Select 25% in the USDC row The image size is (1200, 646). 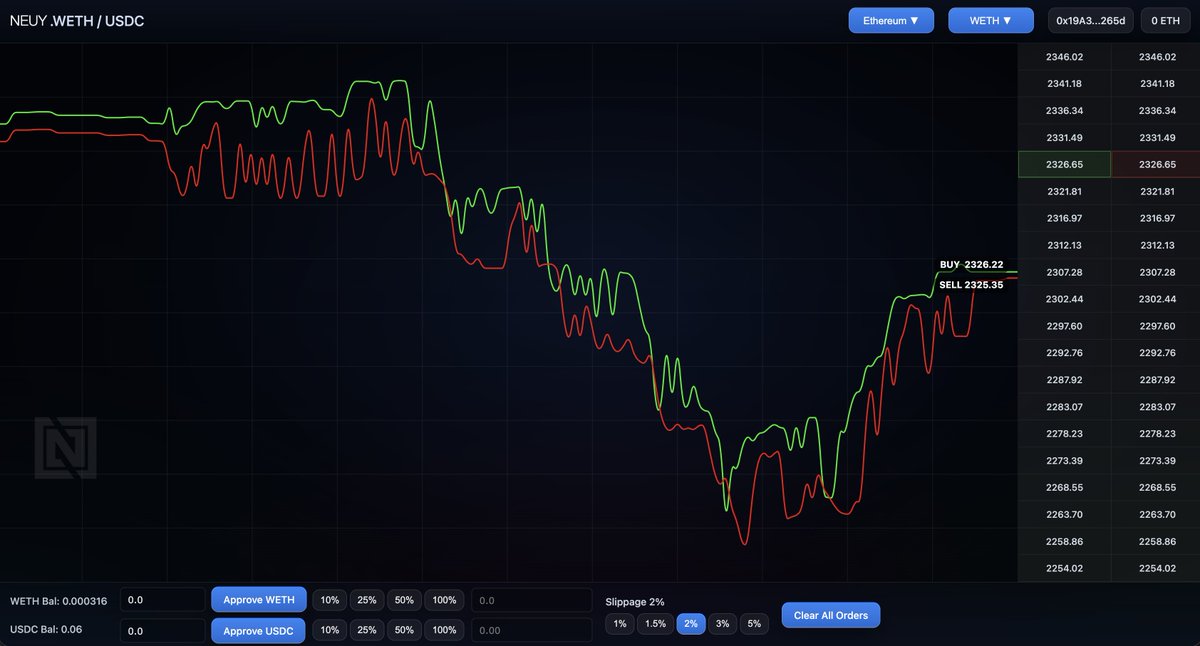pyautogui.click(x=367, y=630)
